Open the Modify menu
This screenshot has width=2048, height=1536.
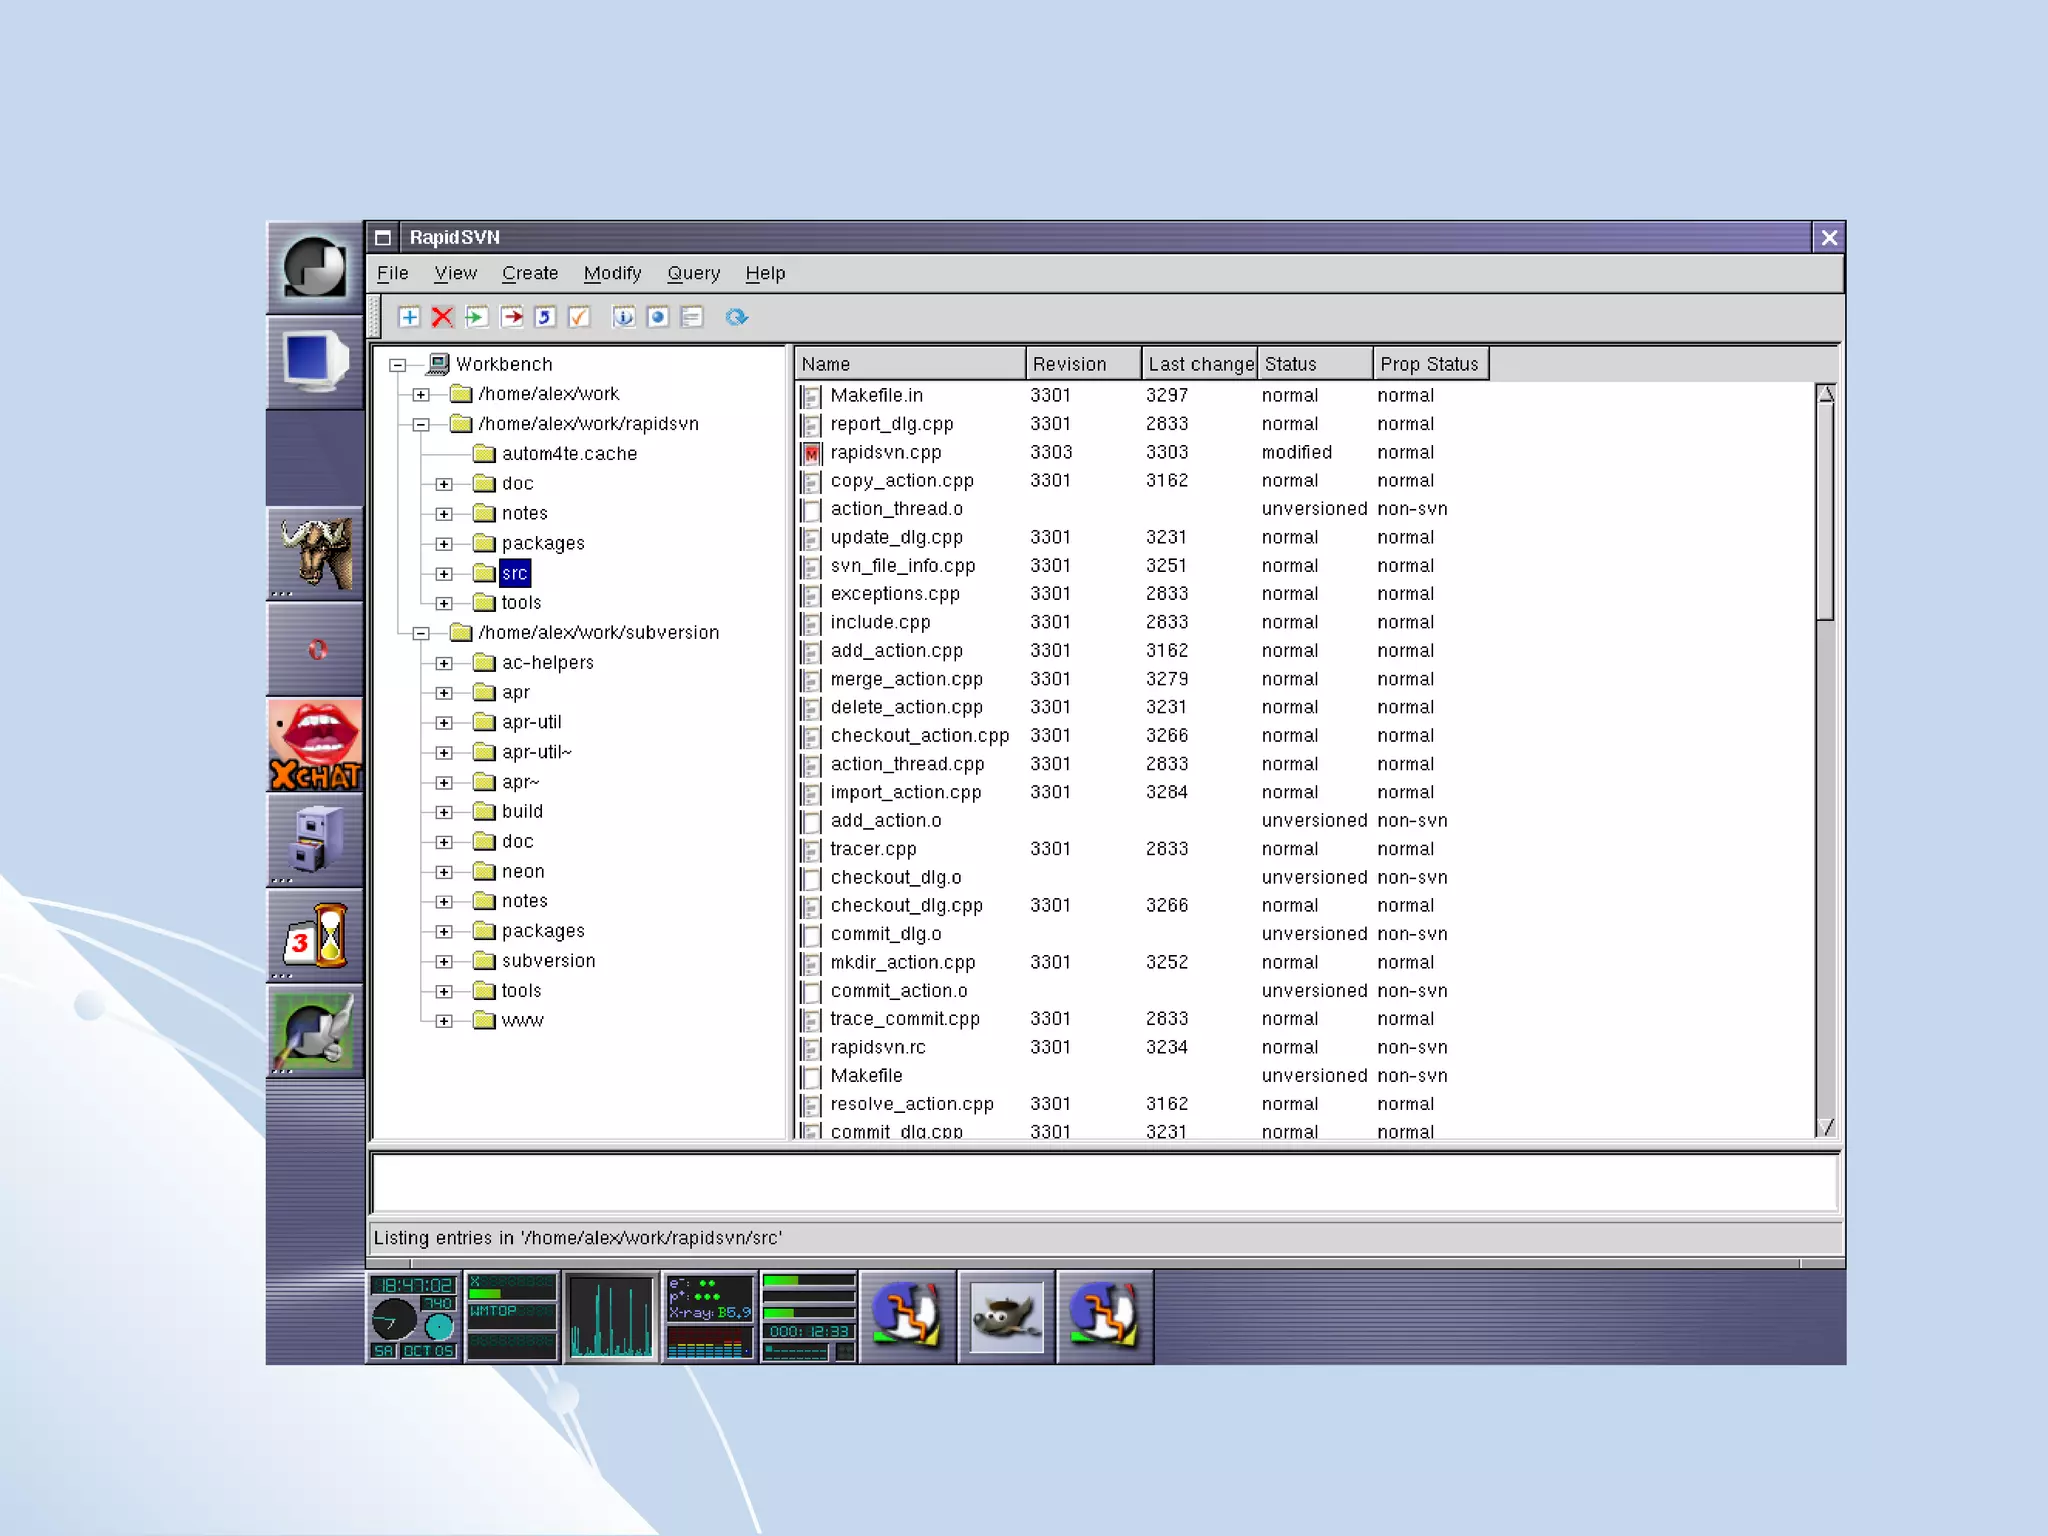[612, 273]
